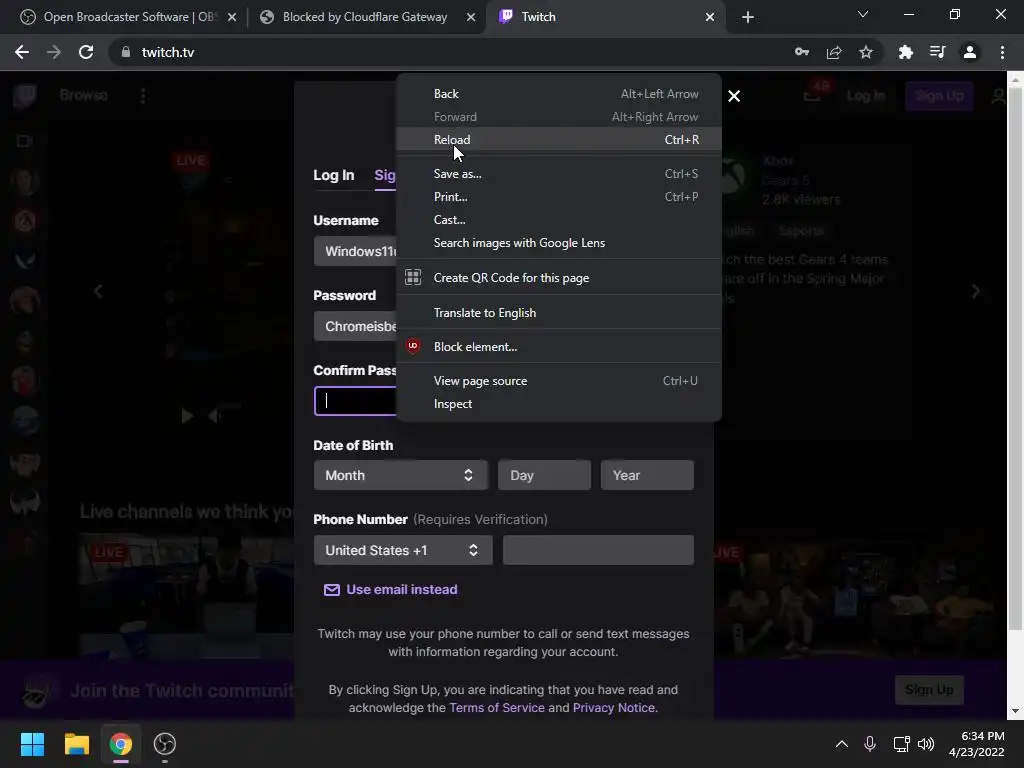
Task: Select Reload in the context menu
Action: (559, 139)
